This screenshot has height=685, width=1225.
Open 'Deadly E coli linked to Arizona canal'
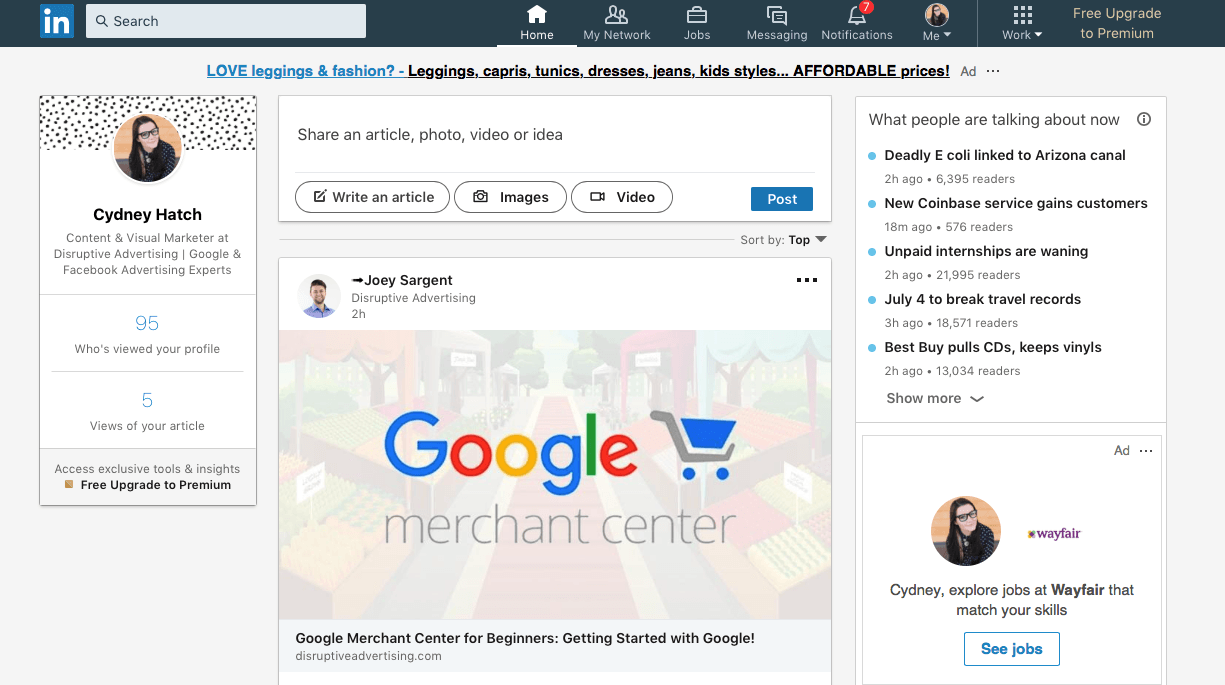pos(1005,155)
